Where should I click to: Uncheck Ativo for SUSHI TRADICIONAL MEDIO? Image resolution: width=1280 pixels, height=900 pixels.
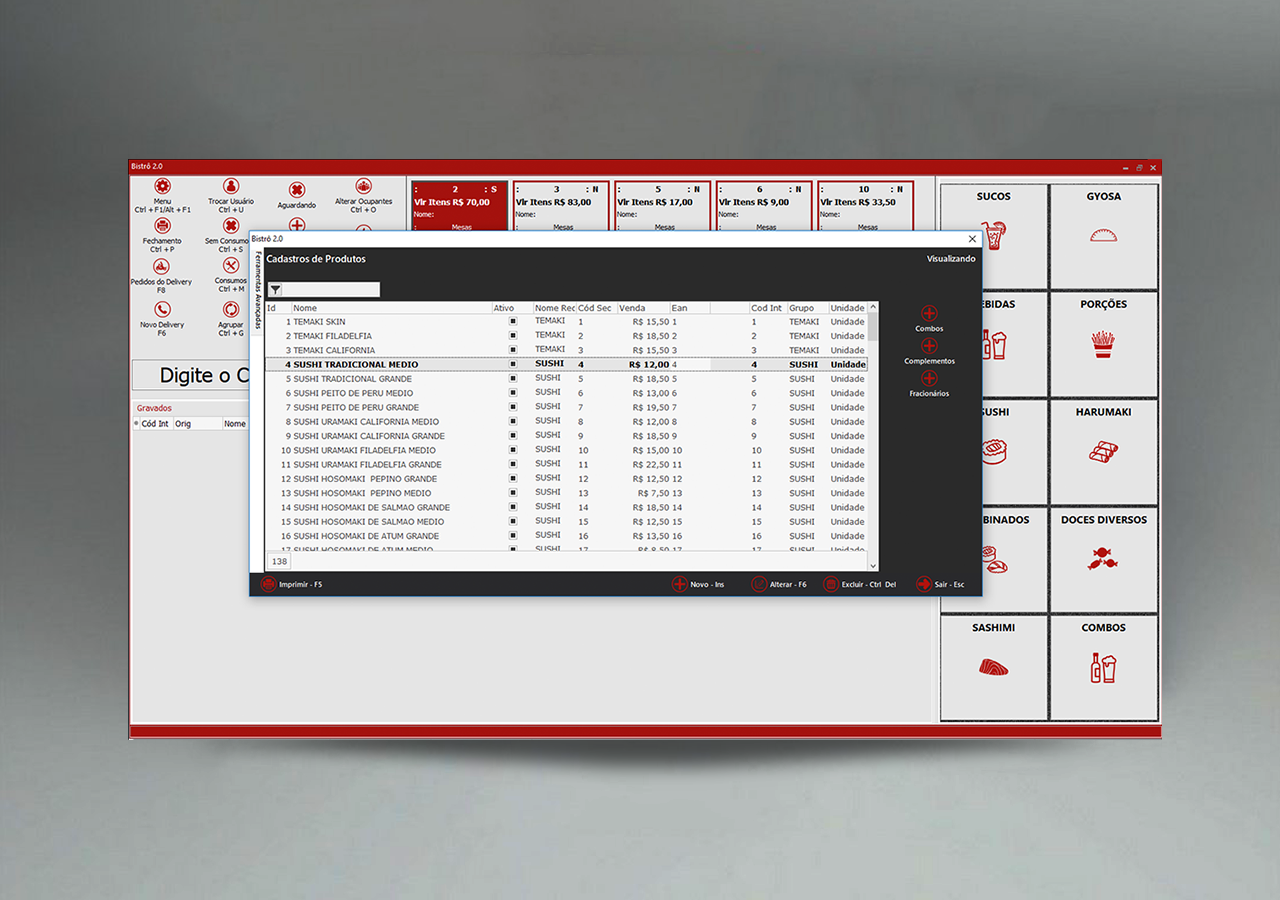pyautogui.click(x=513, y=365)
